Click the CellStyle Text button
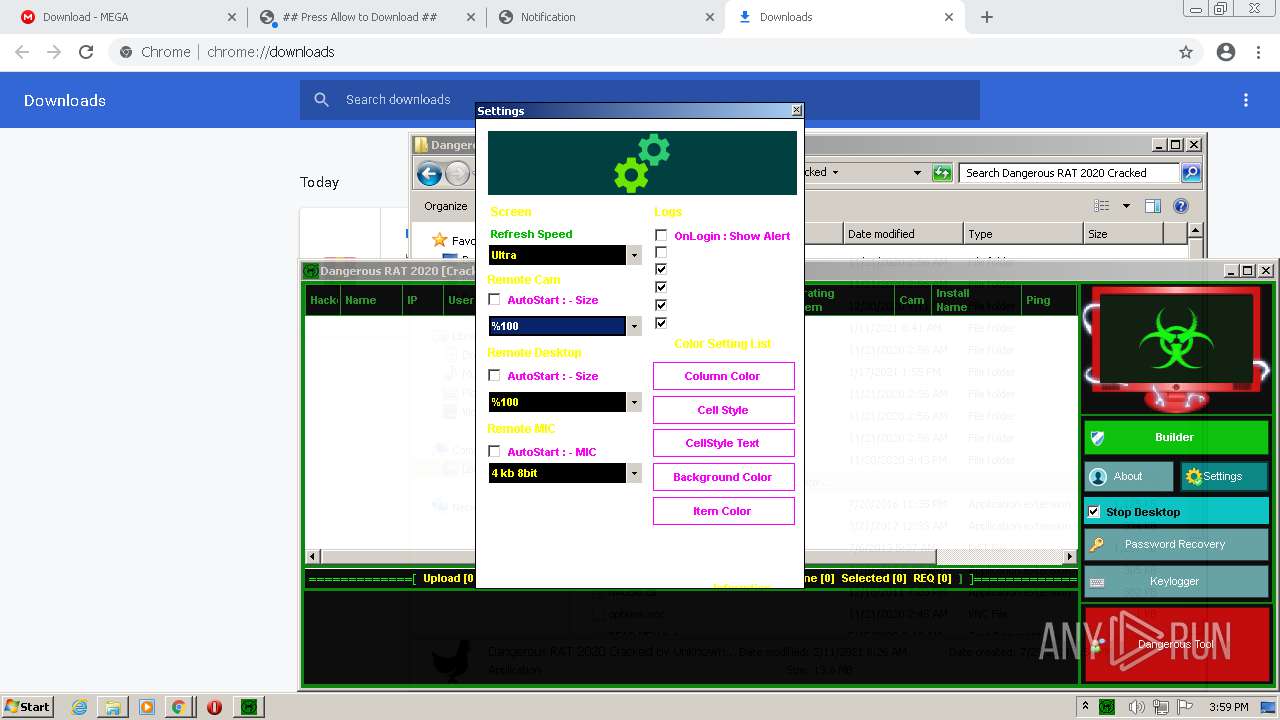1280x720 pixels. [x=723, y=443]
